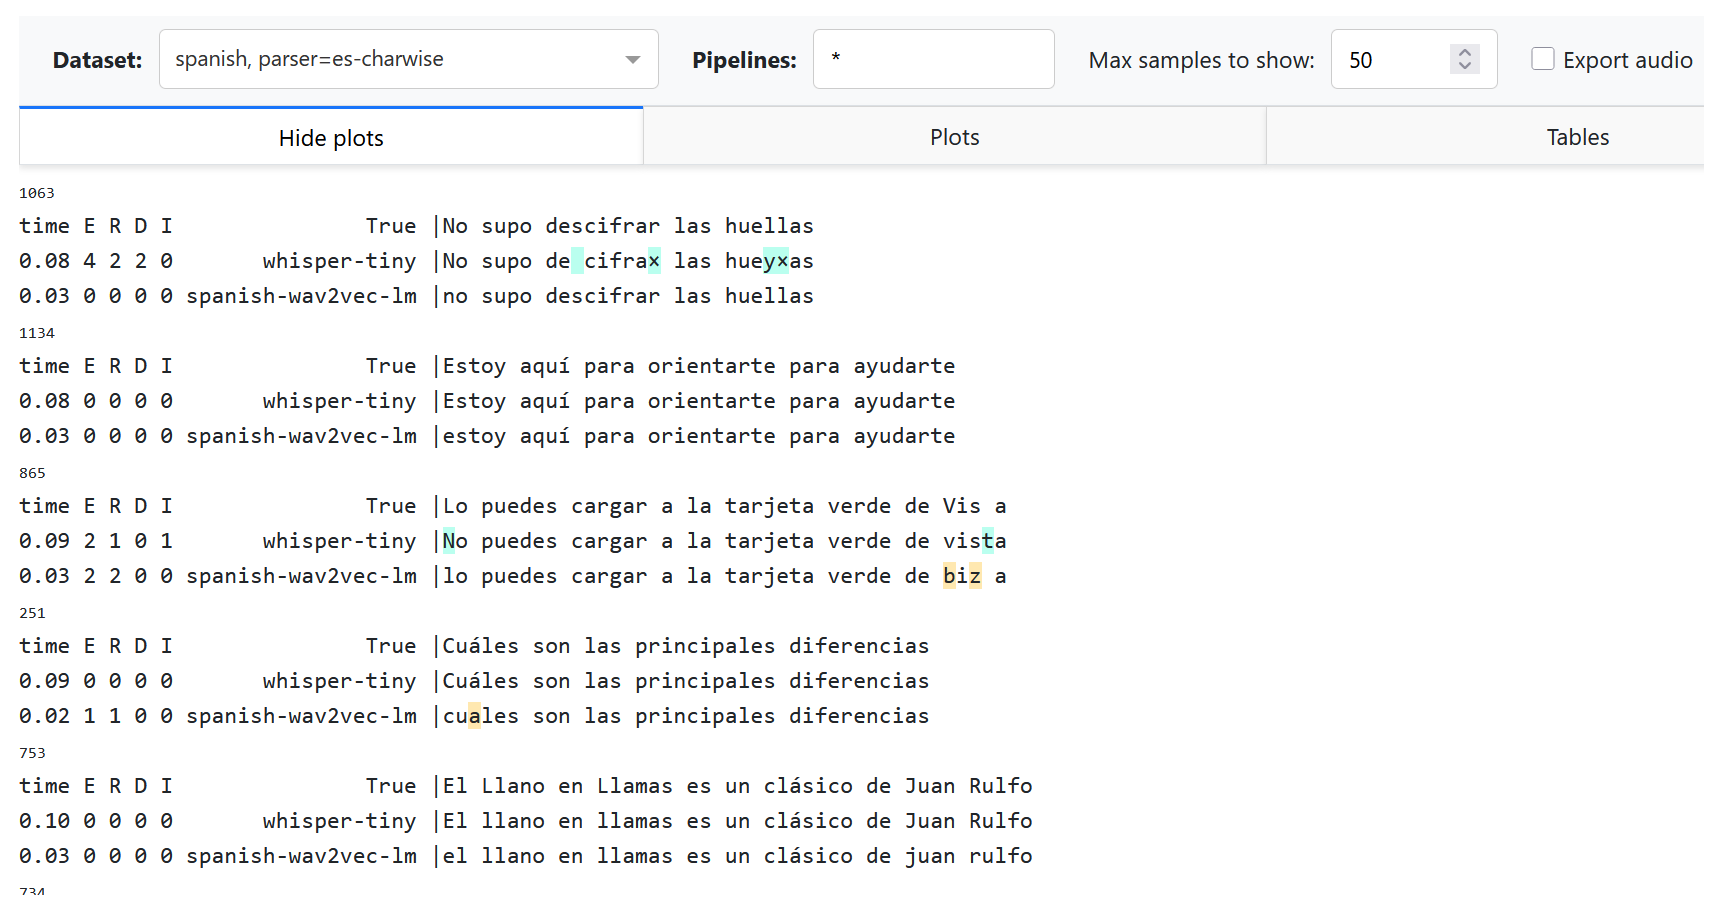Screen dimensions: 1726x913
Task: Open the Tables tab
Action: click(1578, 136)
